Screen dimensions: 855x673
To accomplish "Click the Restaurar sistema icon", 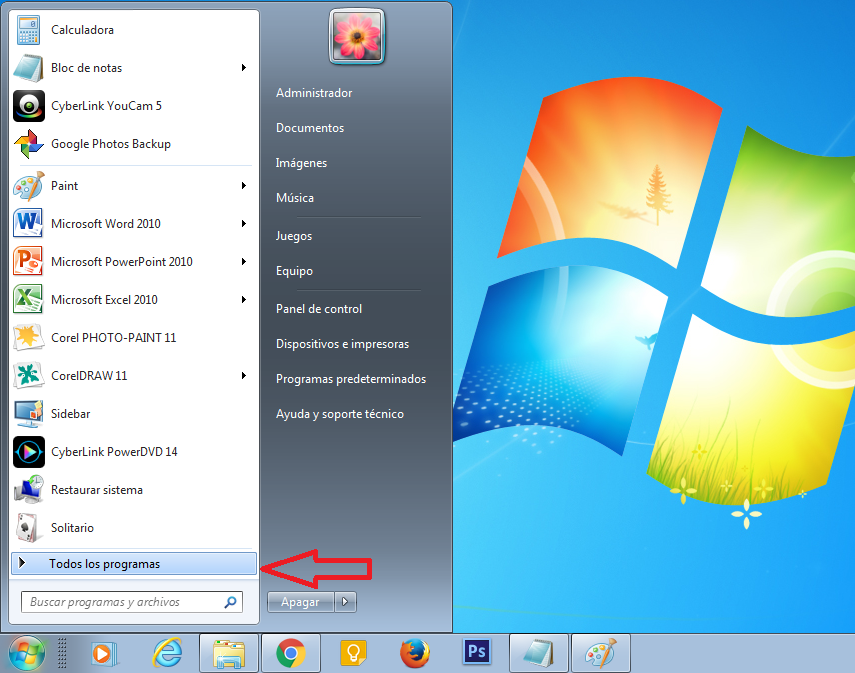I will [29, 490].
